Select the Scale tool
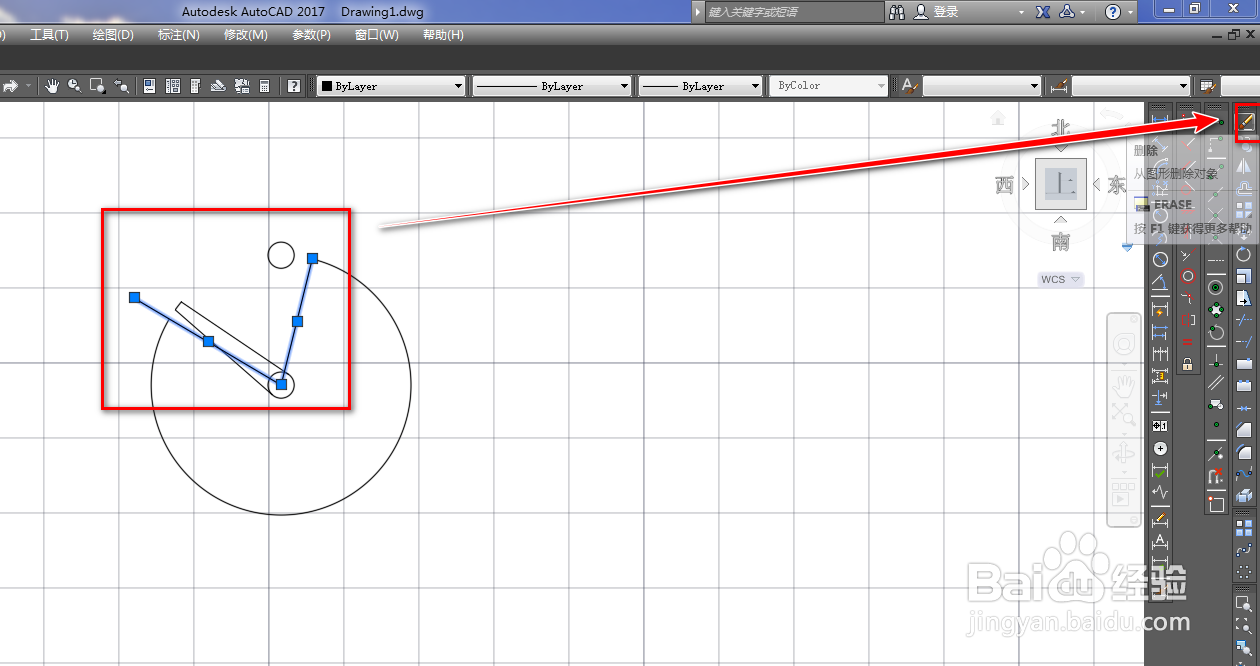This screenshot has height=666, width=1260. click(x=1244, y=276)
